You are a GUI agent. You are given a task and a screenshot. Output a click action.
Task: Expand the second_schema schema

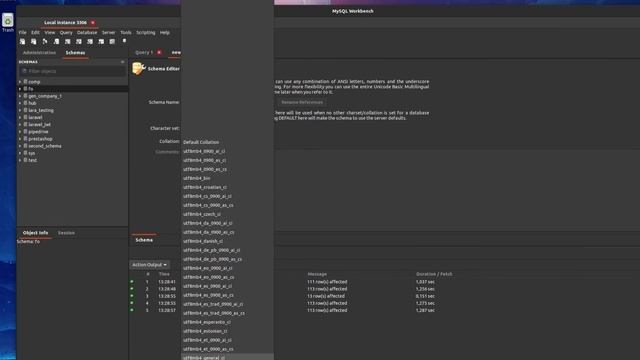[x=20, y=146]
